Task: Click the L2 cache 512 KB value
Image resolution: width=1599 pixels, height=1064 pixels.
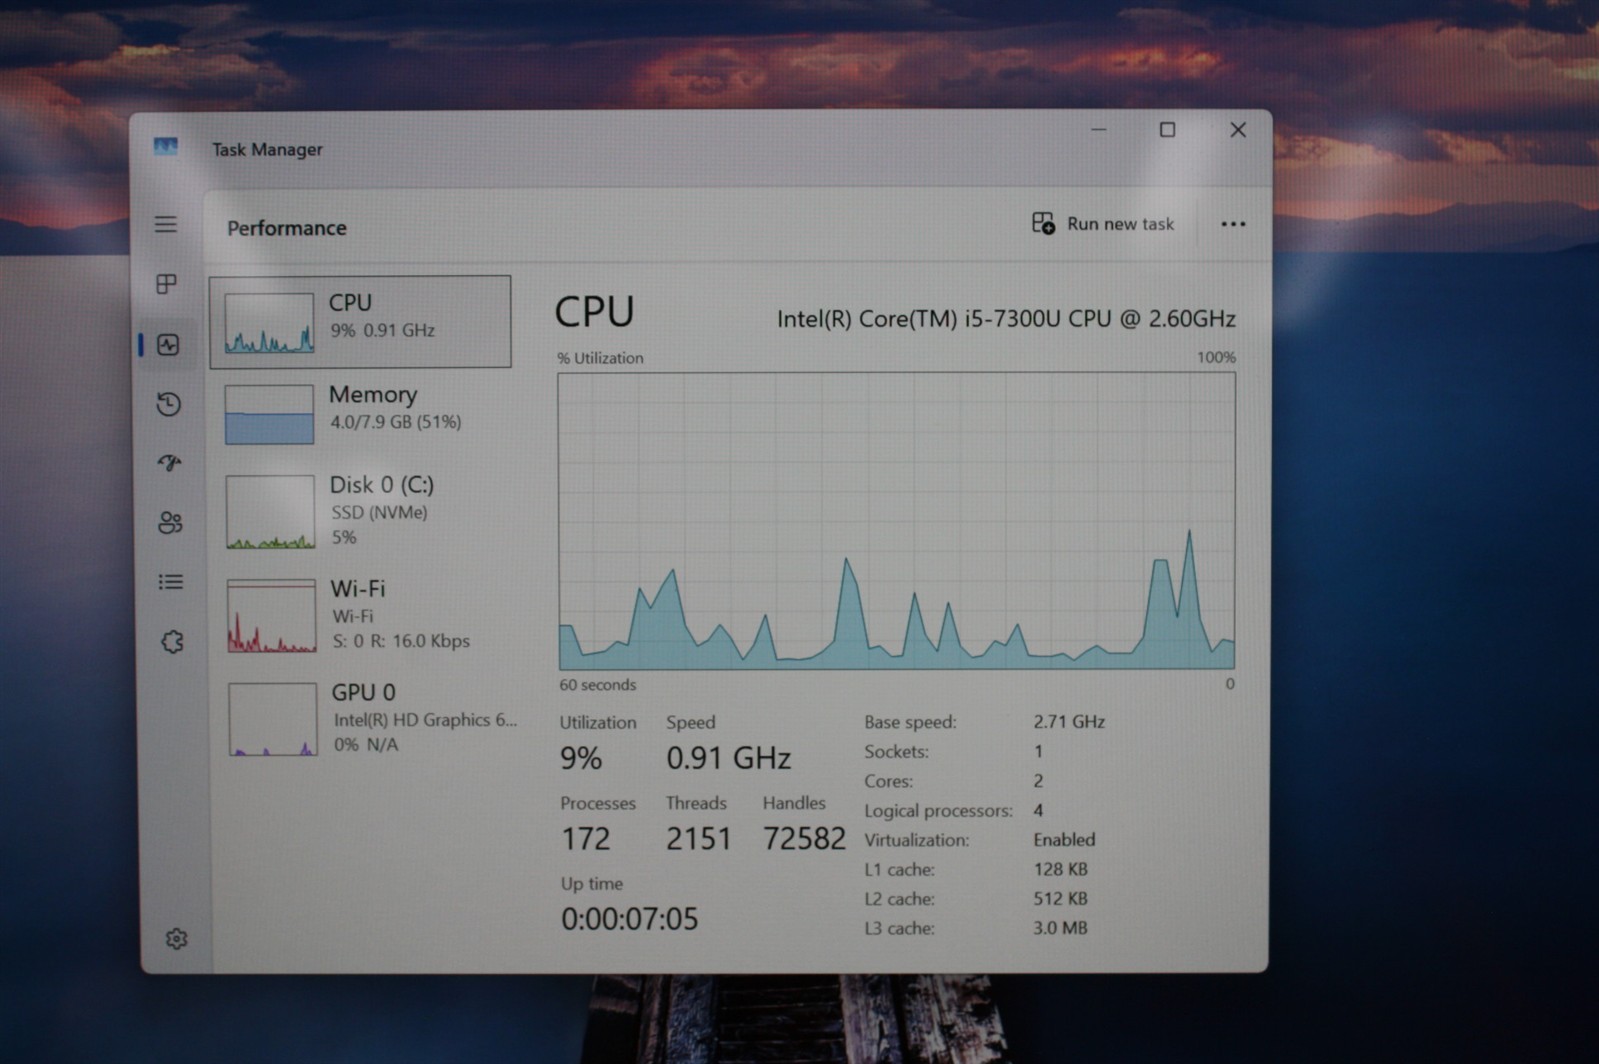Action: click(1060, 899)
